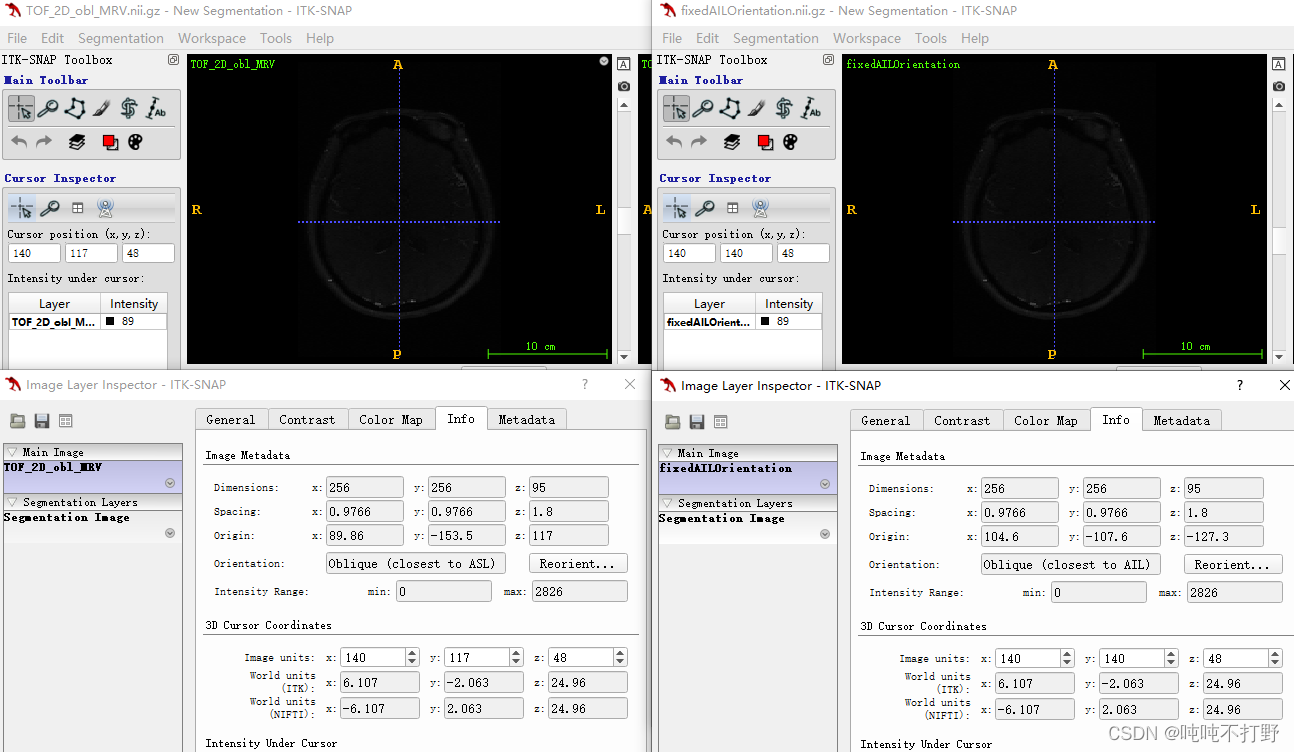Viewport: 1294px width, 752px height.
Task: Switch Cursor Inspector to sync page in fixedAILOrientation
Action: [x=760, y=208]
